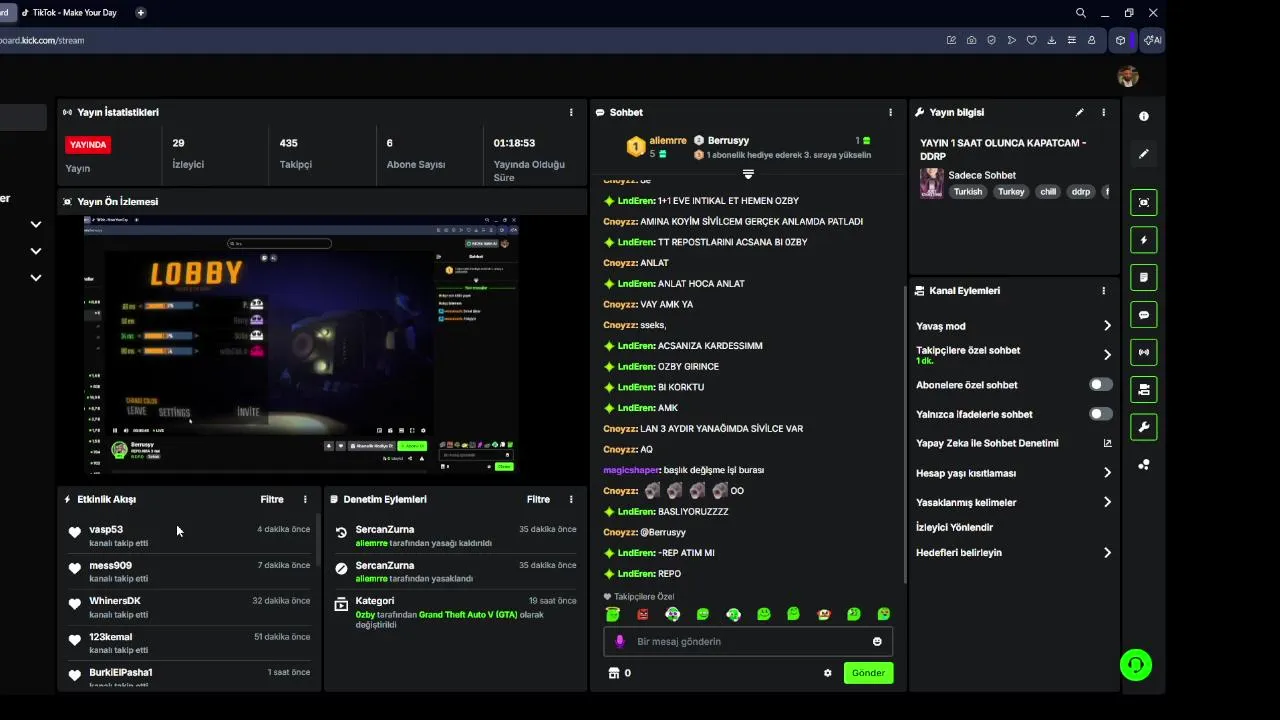Screen dimensions: 1280x720
Task: Click the pencil edit icon in right sidebar
Action: point(1144,154)
